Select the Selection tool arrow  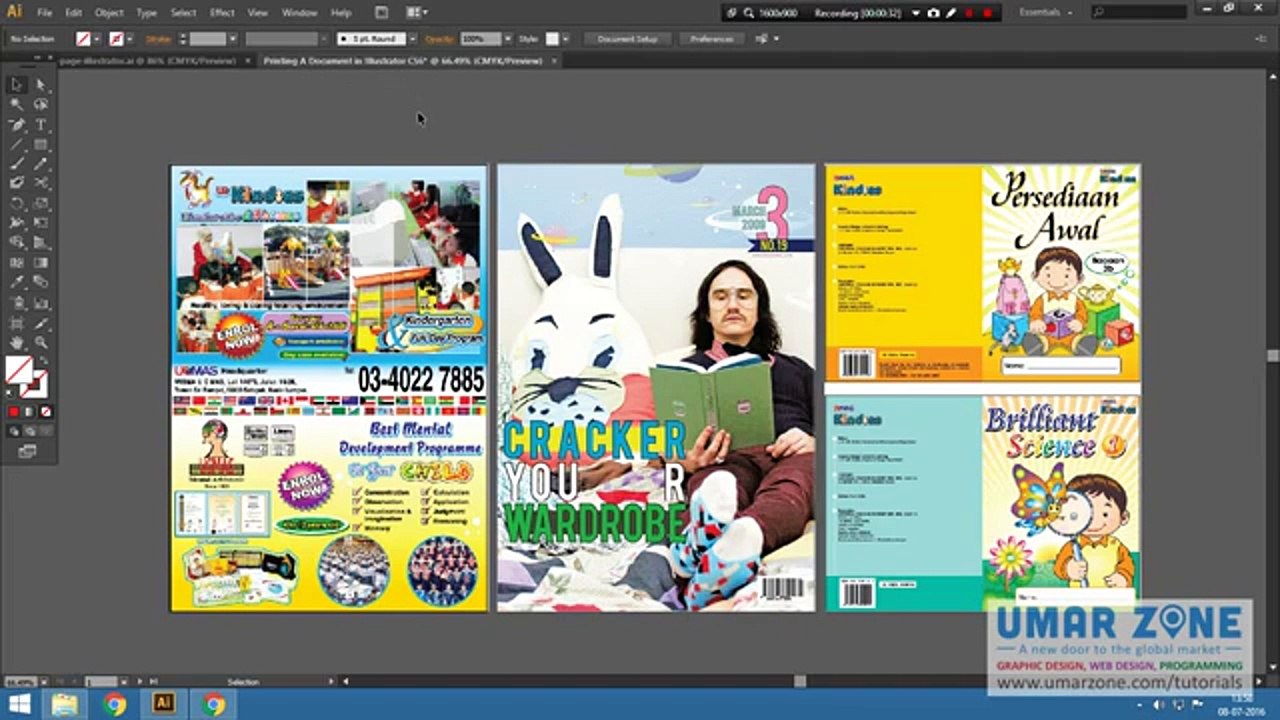[x=17, y=85]
